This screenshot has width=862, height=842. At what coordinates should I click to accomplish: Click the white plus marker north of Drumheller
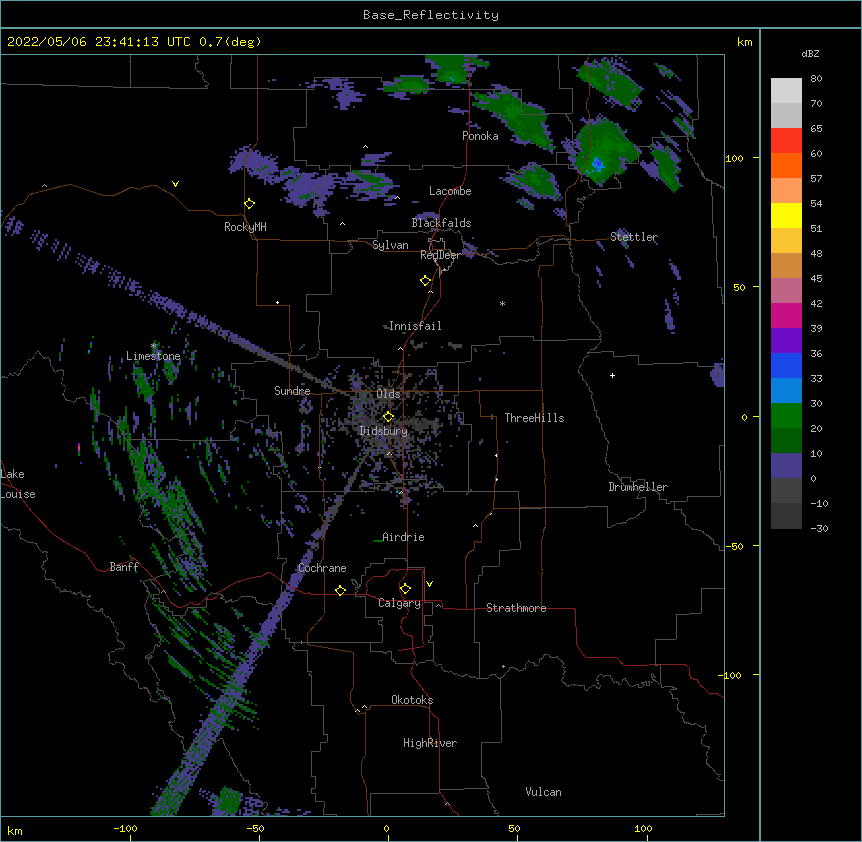point(612,375)
